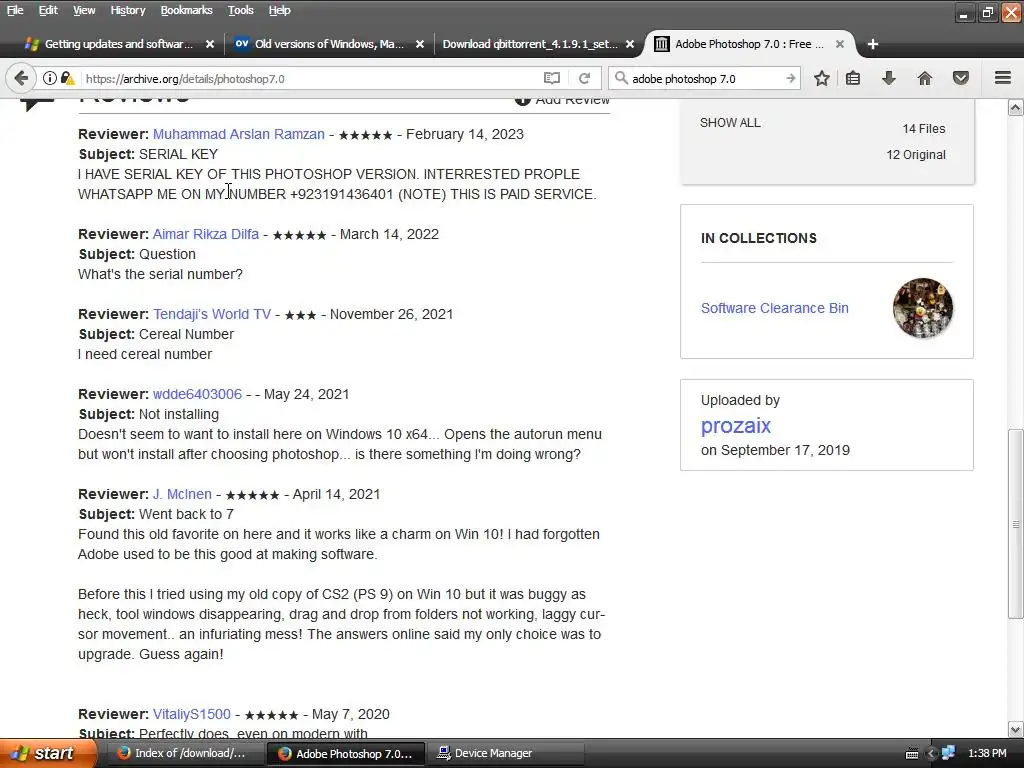Open the Windows start button
The image size is (1024, 768).
[x=48, y=753]
